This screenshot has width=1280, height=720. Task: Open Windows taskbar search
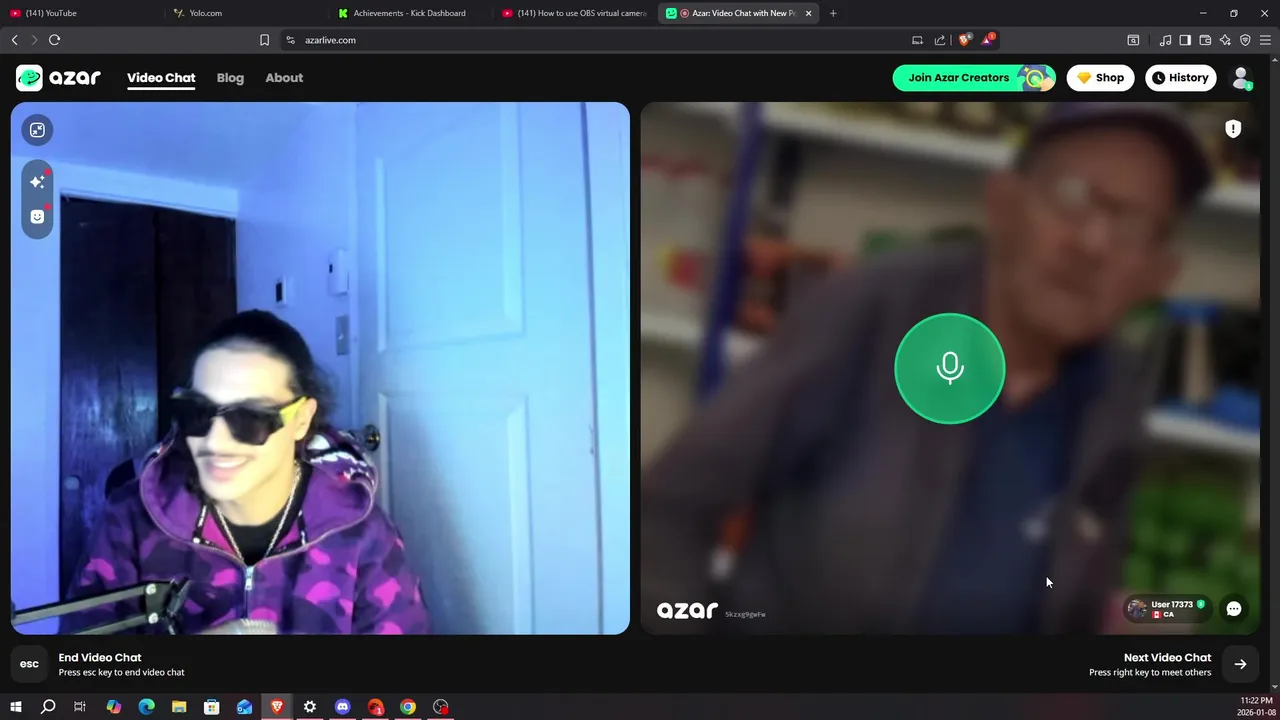click(x=48, y=707)
